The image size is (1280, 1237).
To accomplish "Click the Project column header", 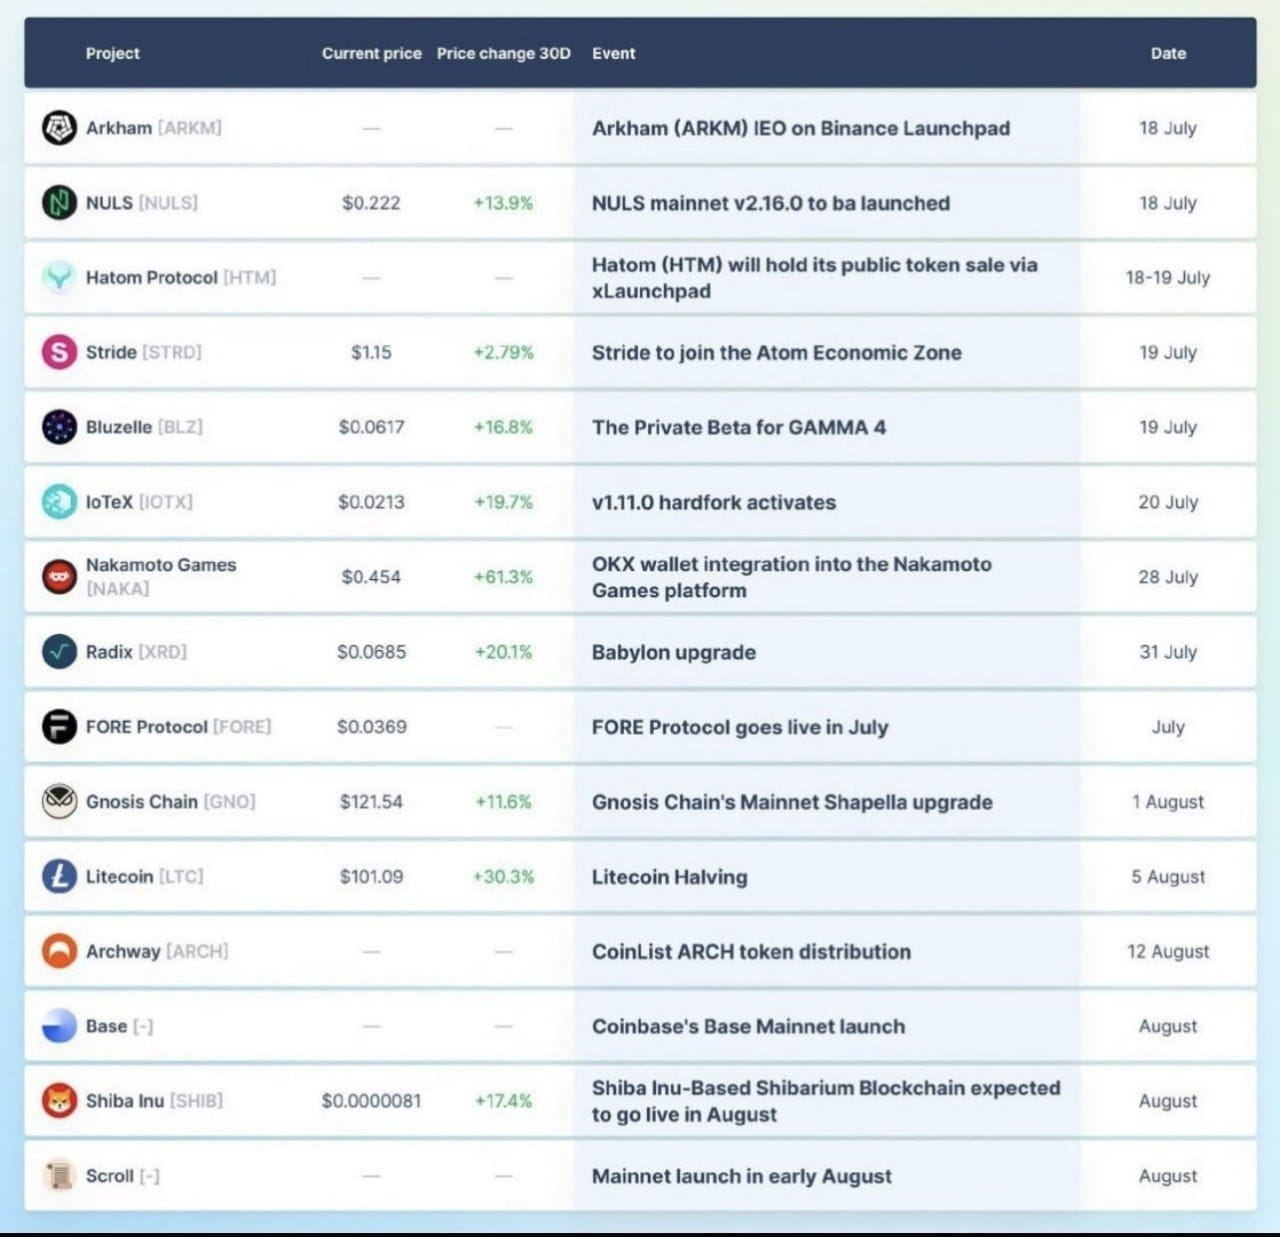I will coord(112,53).
